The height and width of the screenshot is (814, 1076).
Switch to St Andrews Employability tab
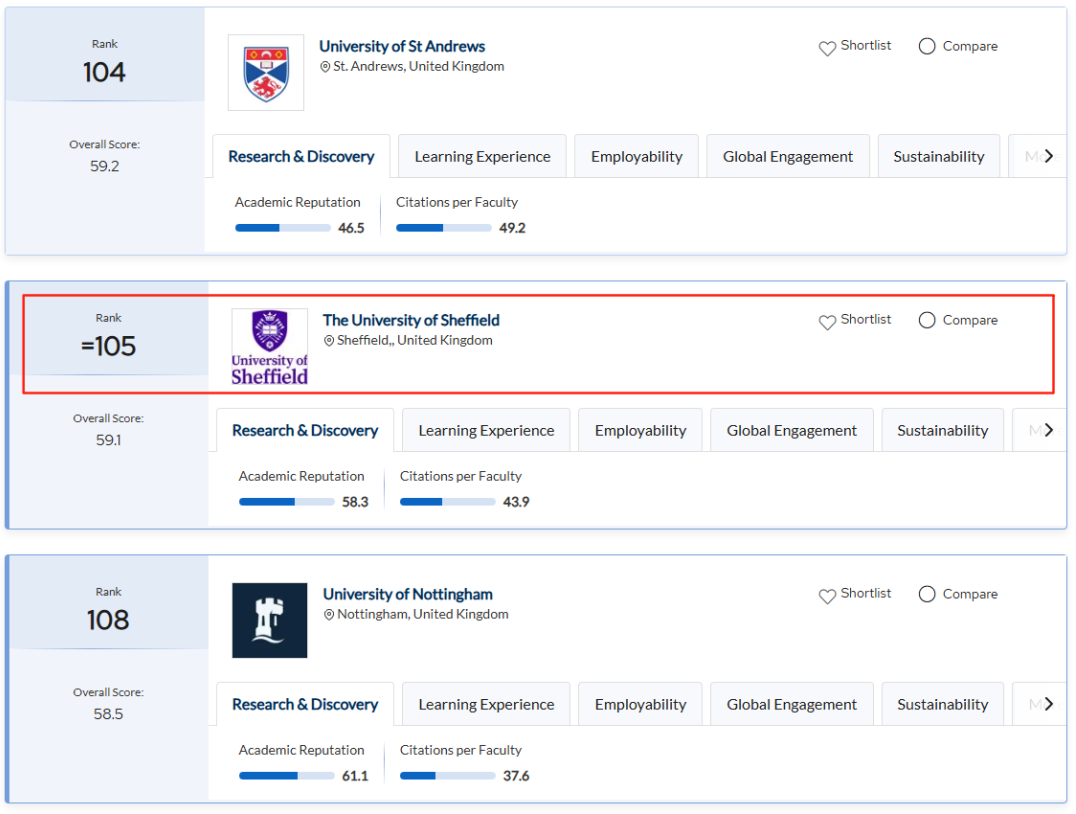(637, 156)
